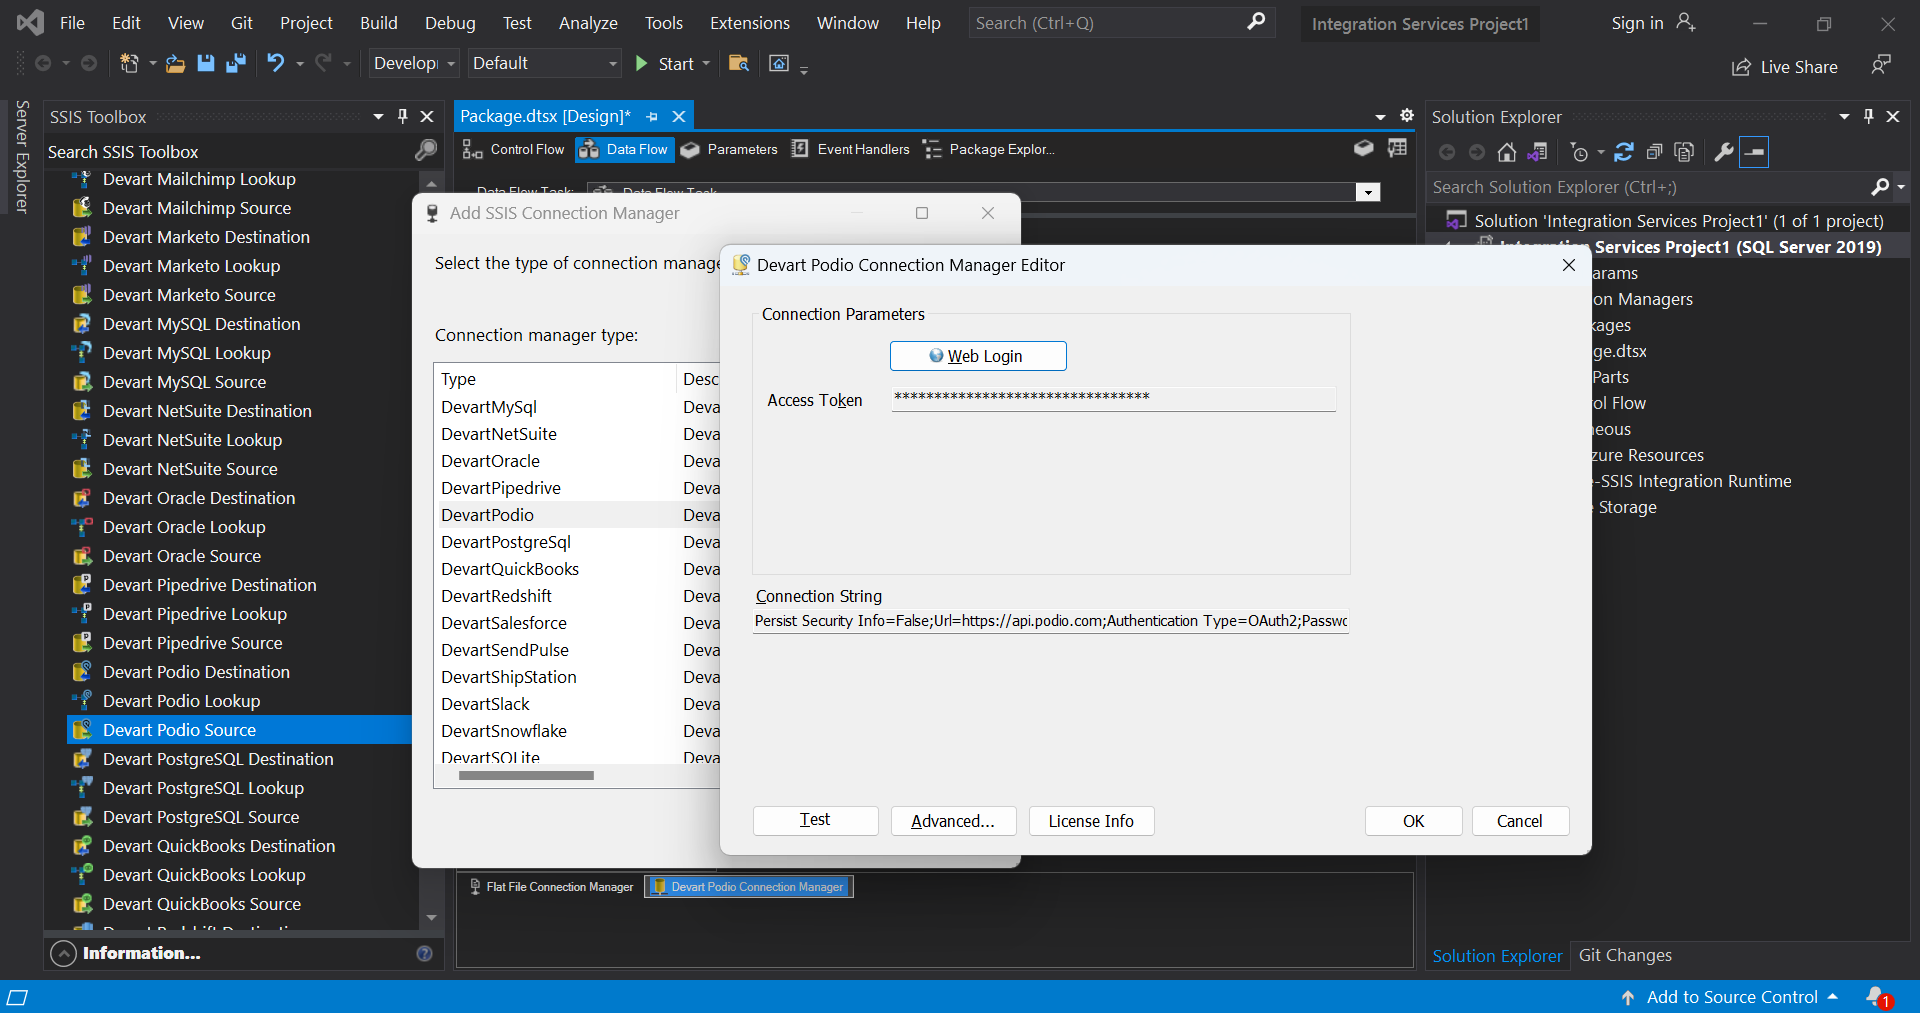The height and width of the screenshot is (1013, 1920).
Task: Click the Undo icon in toolbar
Action: coord(275,64)
